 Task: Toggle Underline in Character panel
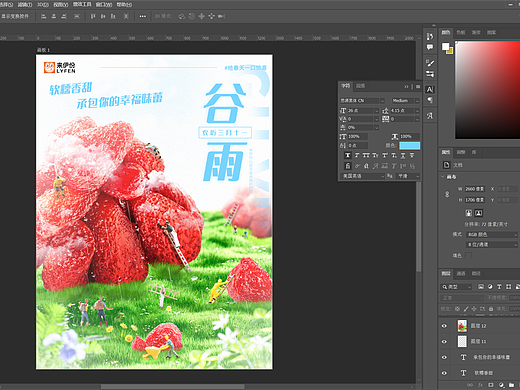pos(403,155)
